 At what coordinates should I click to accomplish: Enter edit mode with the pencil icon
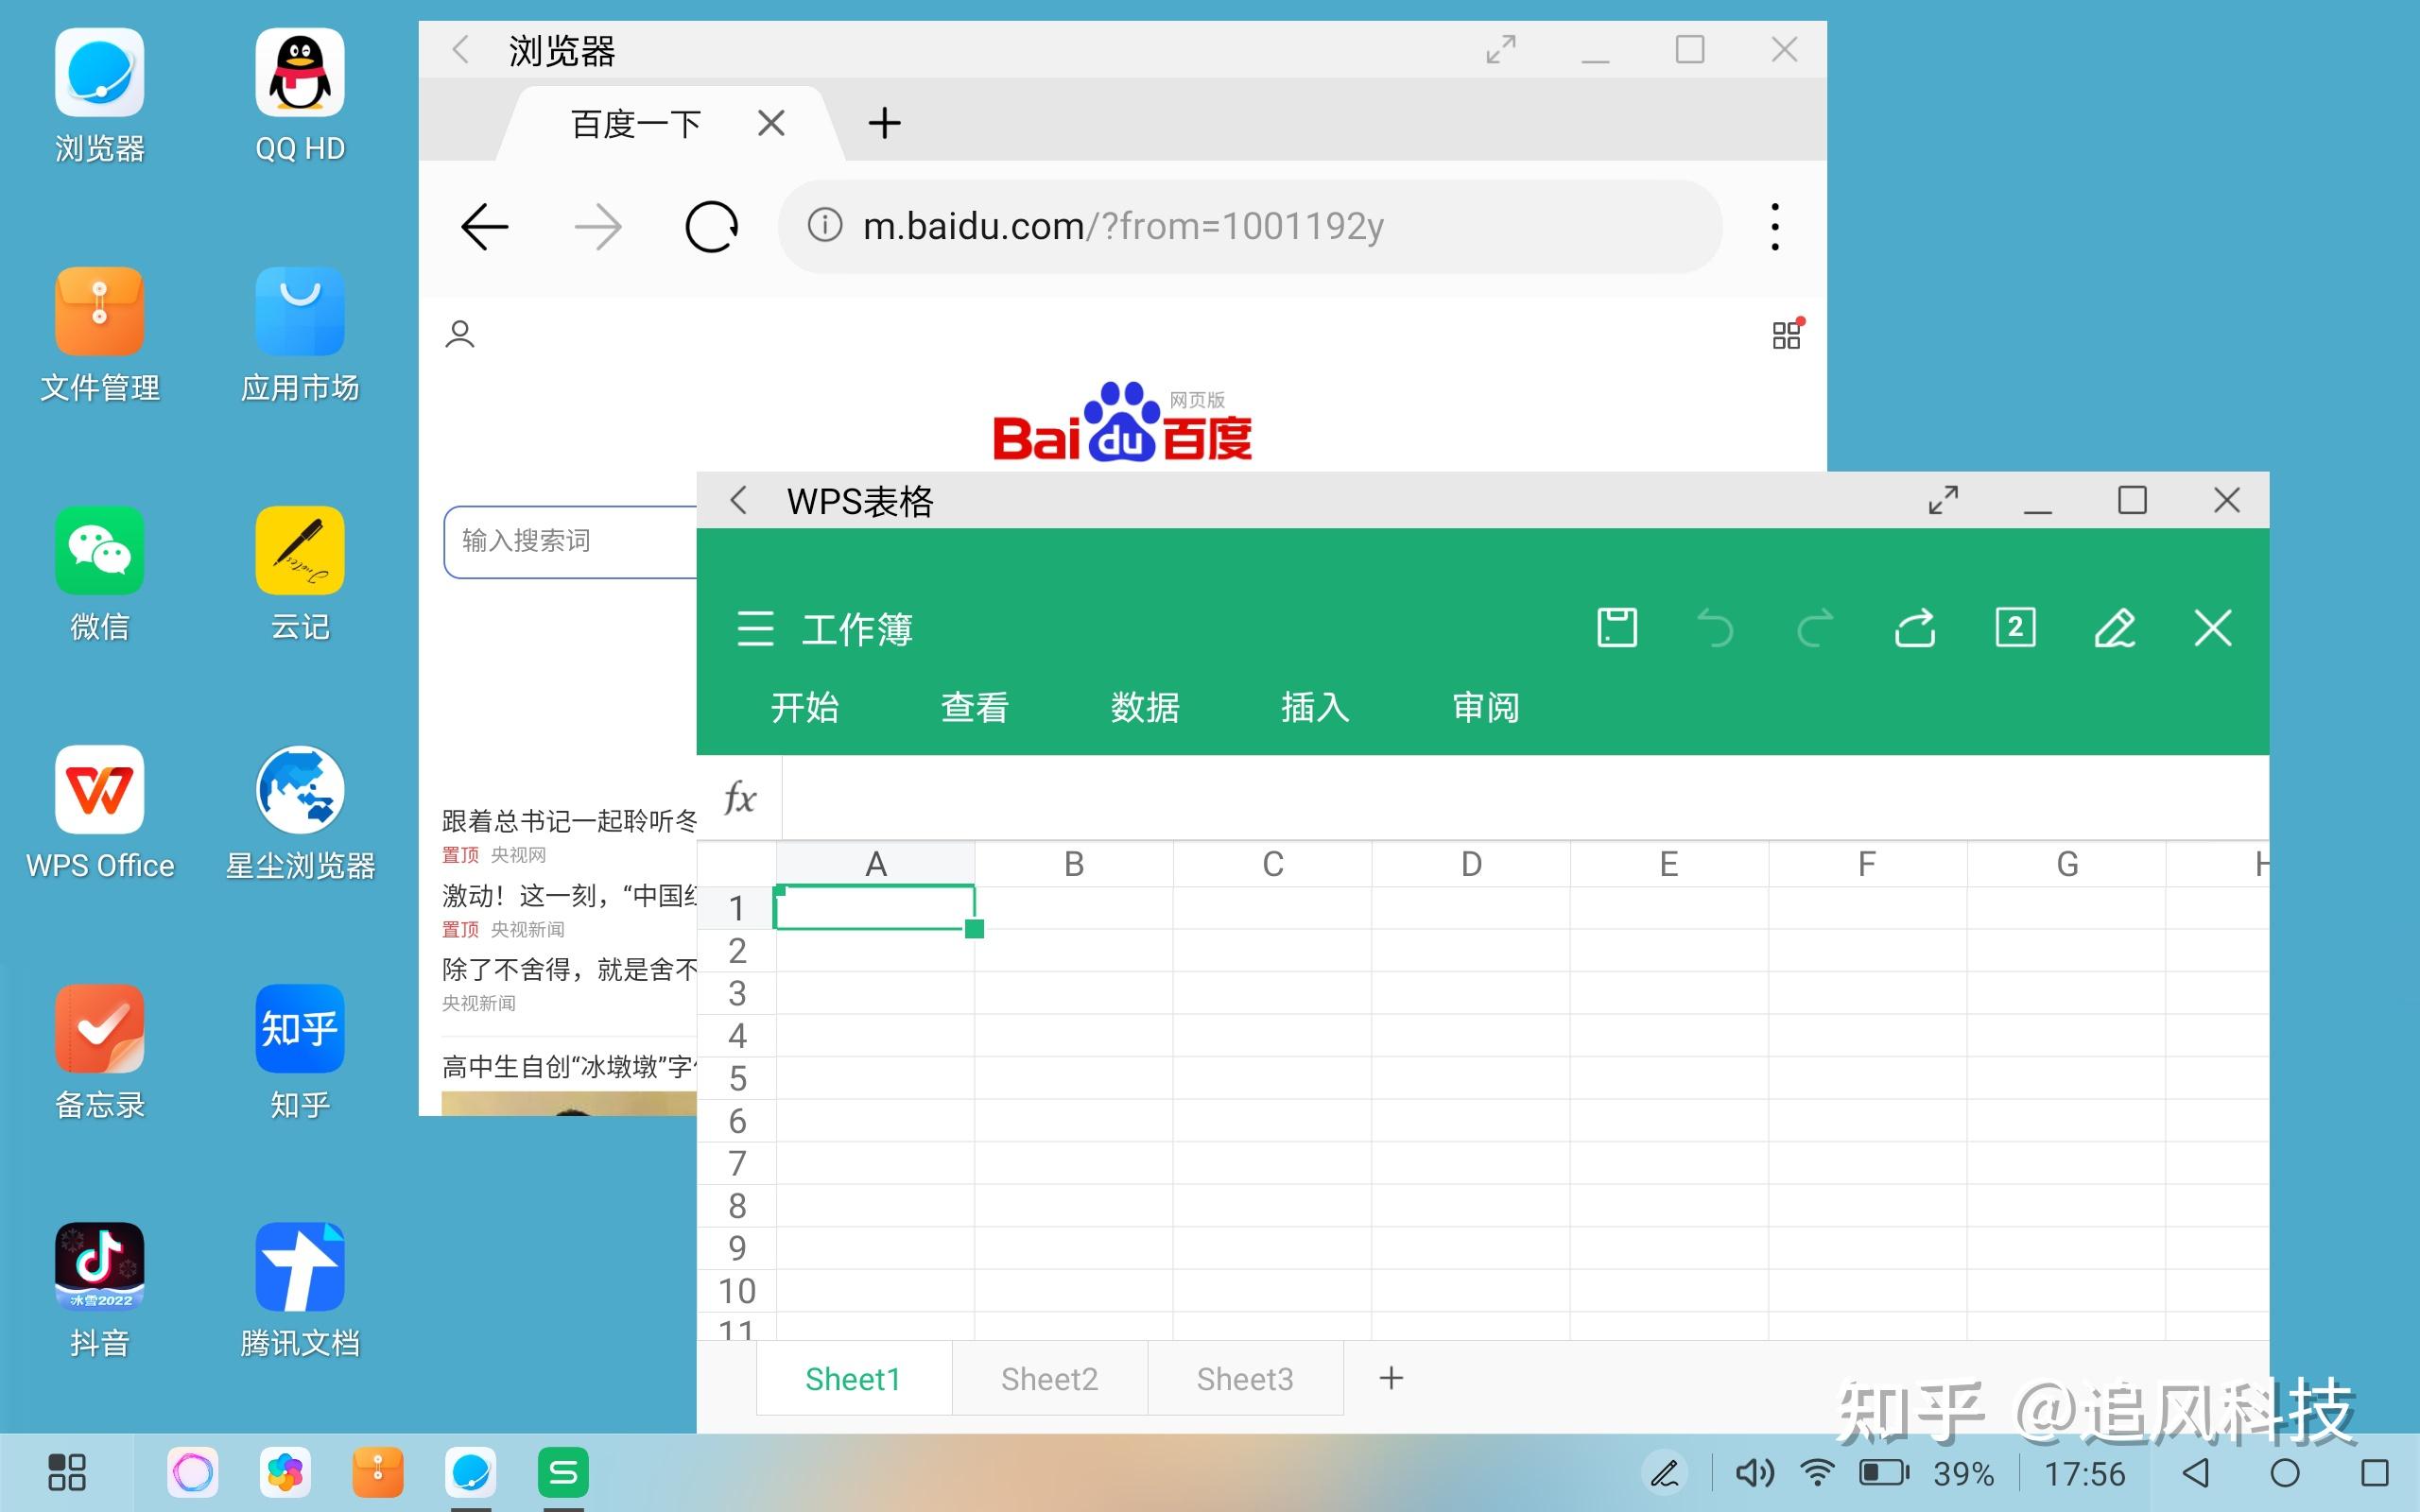tap(2115, 628)
